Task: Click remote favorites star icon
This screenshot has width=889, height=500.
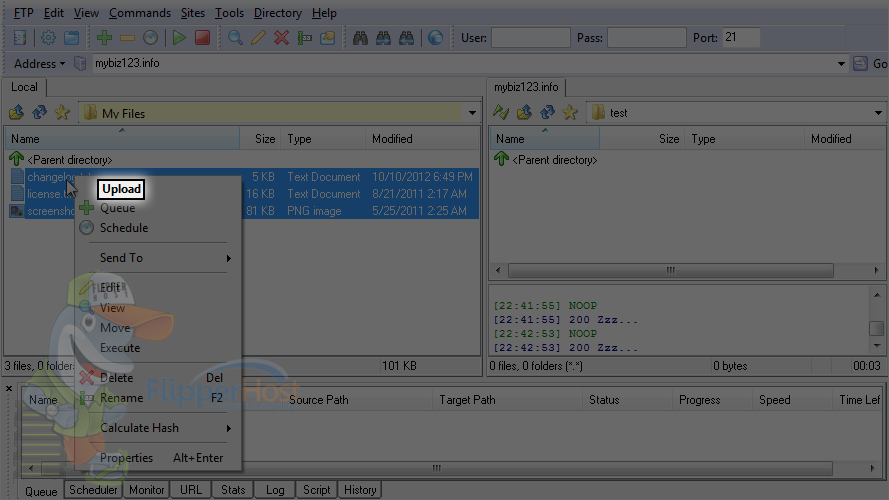Action: [x=570, y=112]
